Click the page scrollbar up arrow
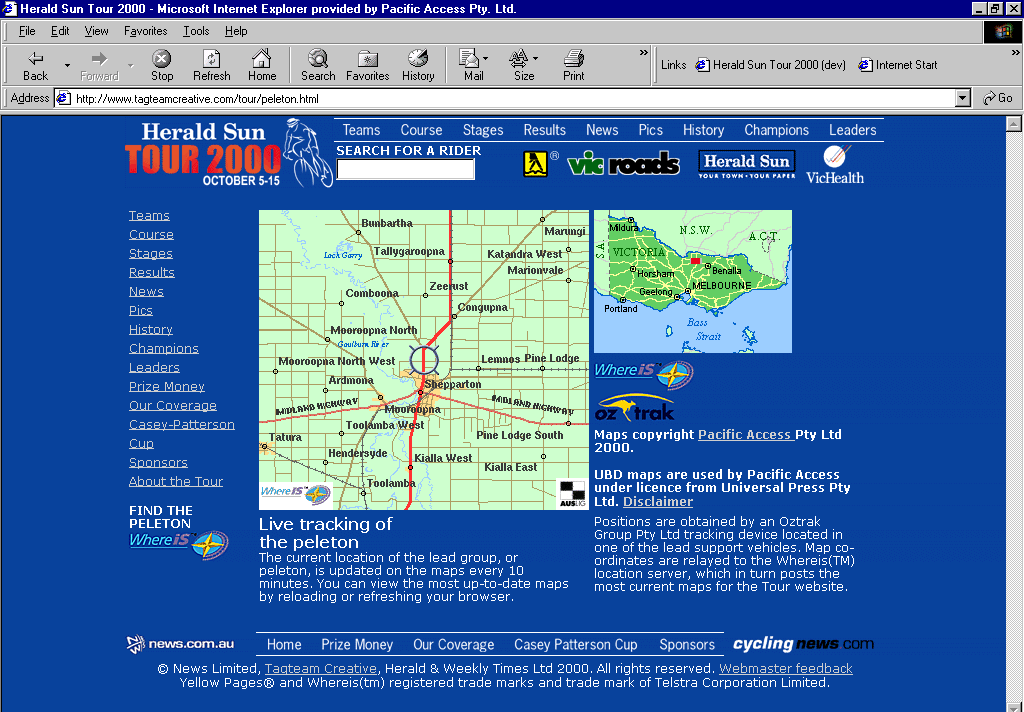The image size is (1024, 712). coord(1014,123)
